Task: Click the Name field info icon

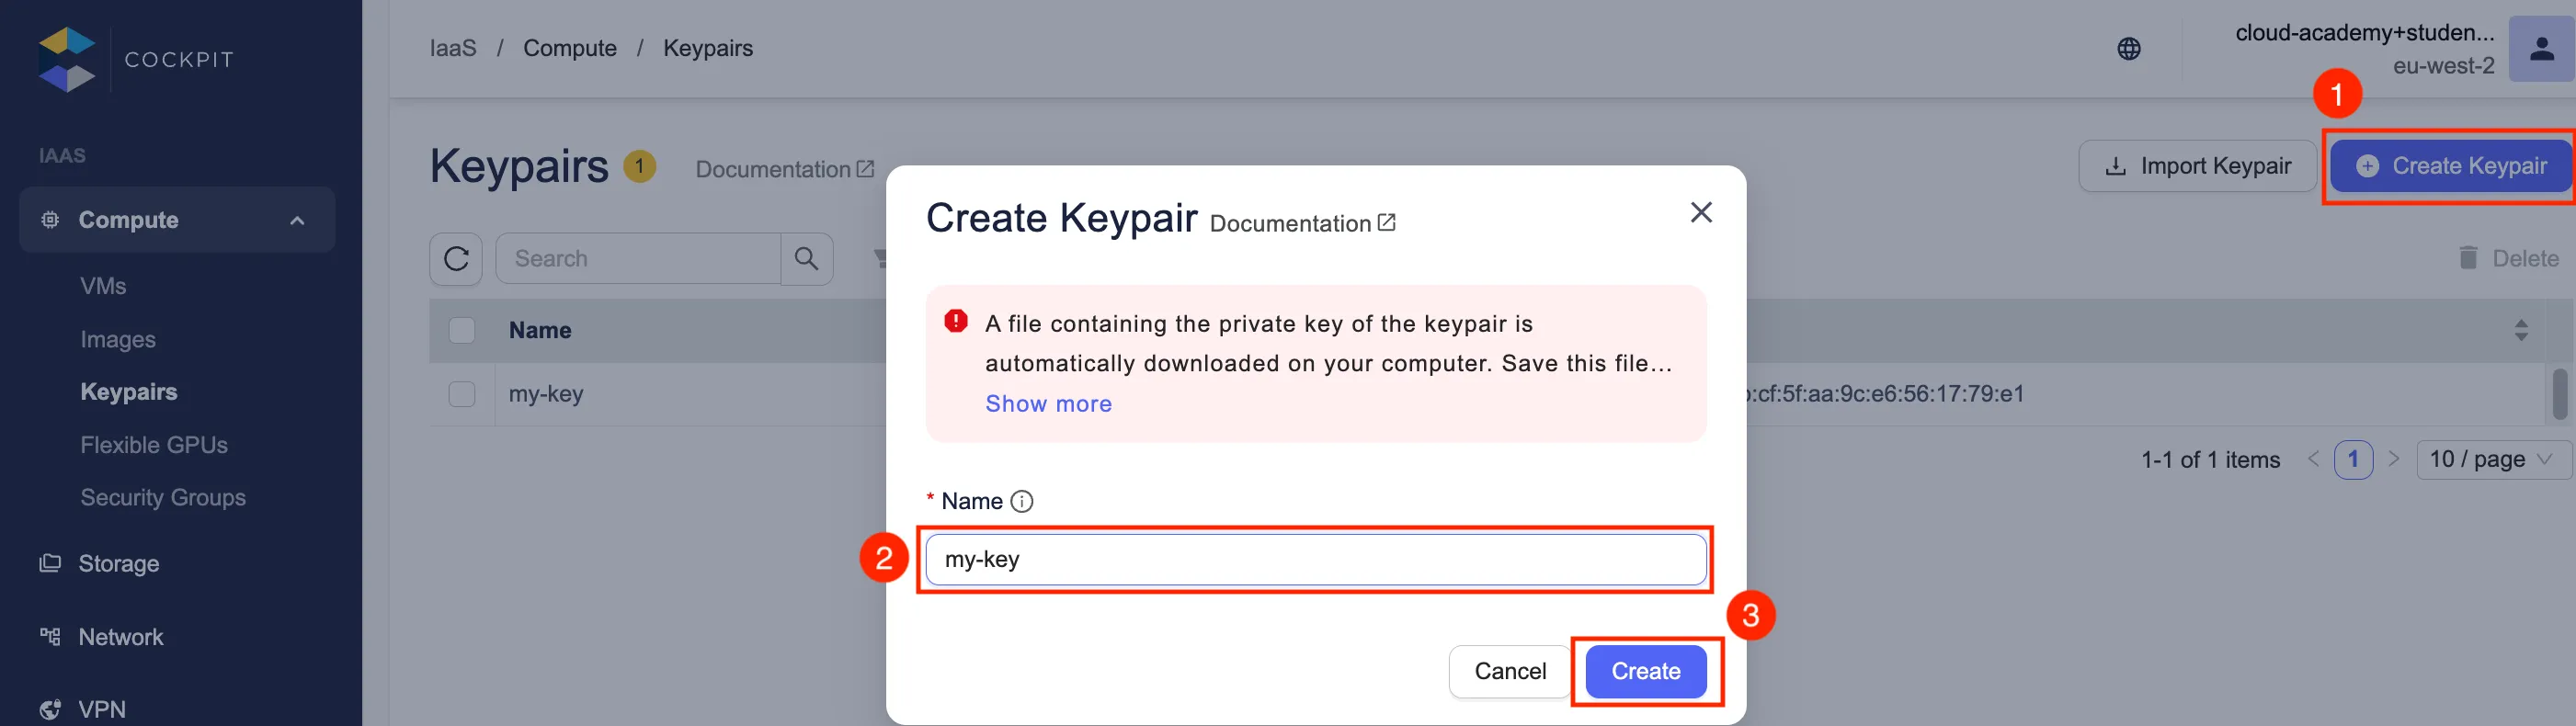Action: pos(1021,502)
